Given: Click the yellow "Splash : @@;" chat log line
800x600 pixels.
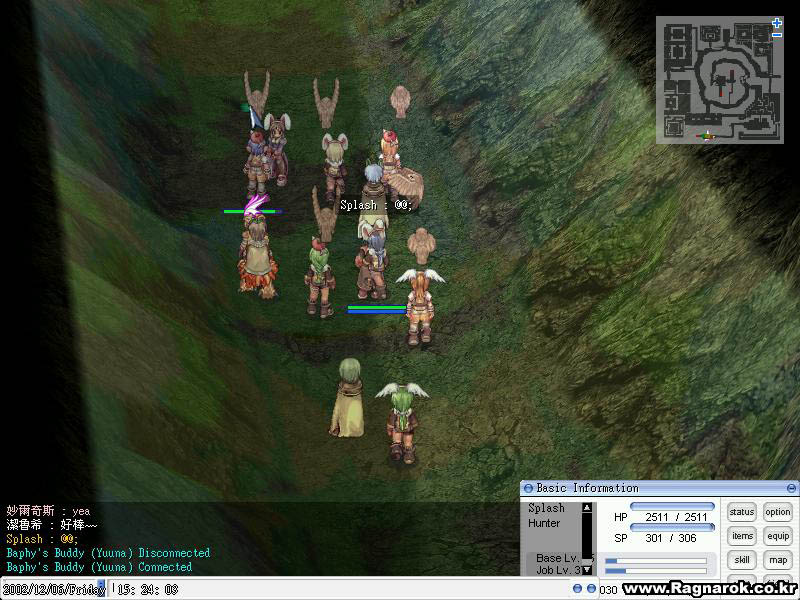Looking at the screenshot, I should click(x=42, y=539).
